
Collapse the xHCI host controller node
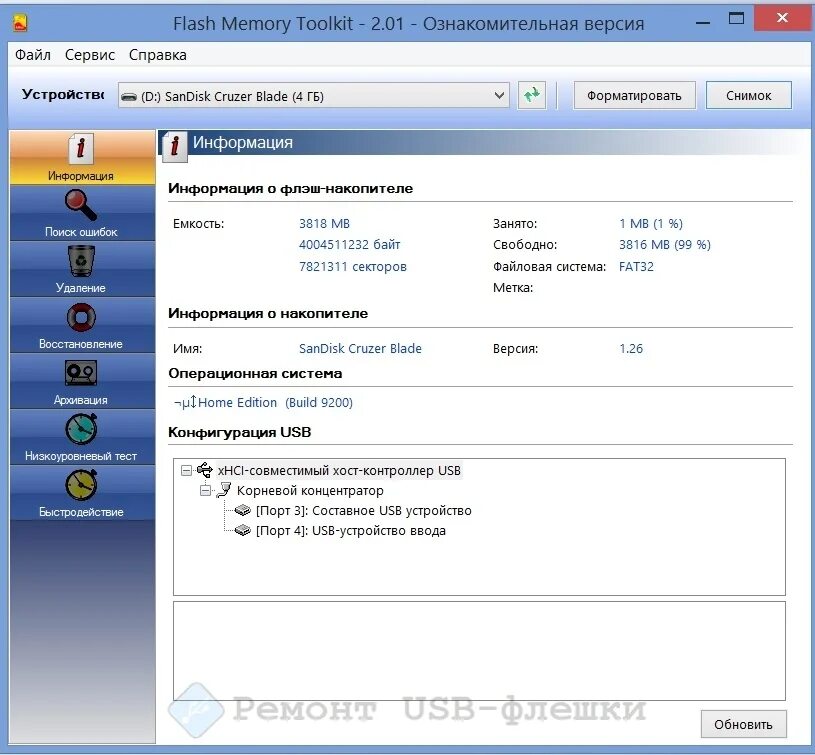click(x=186, y=471)
